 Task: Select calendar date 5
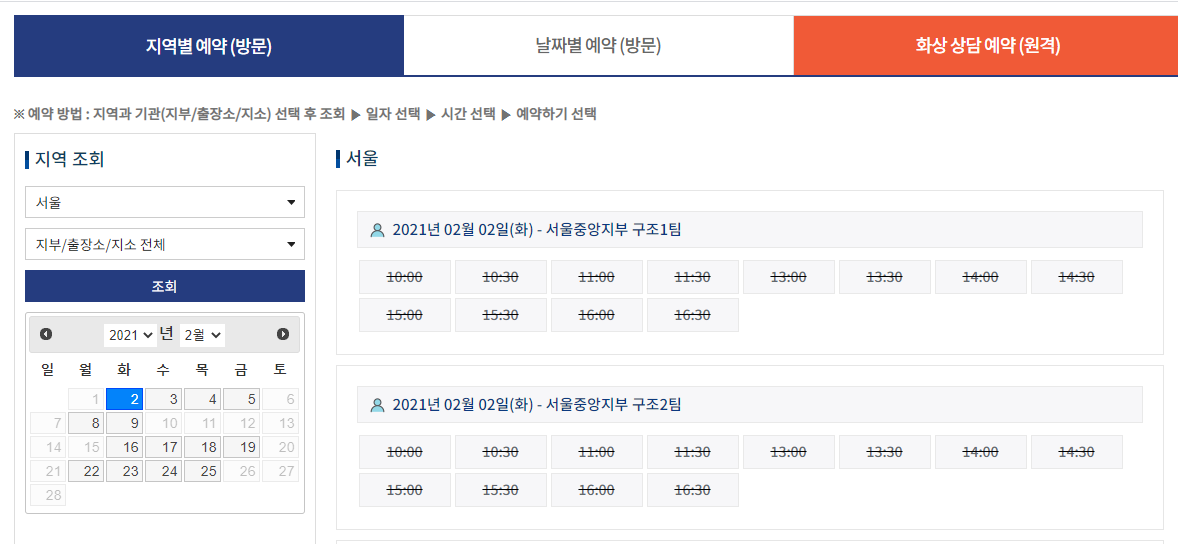point(242,399)
